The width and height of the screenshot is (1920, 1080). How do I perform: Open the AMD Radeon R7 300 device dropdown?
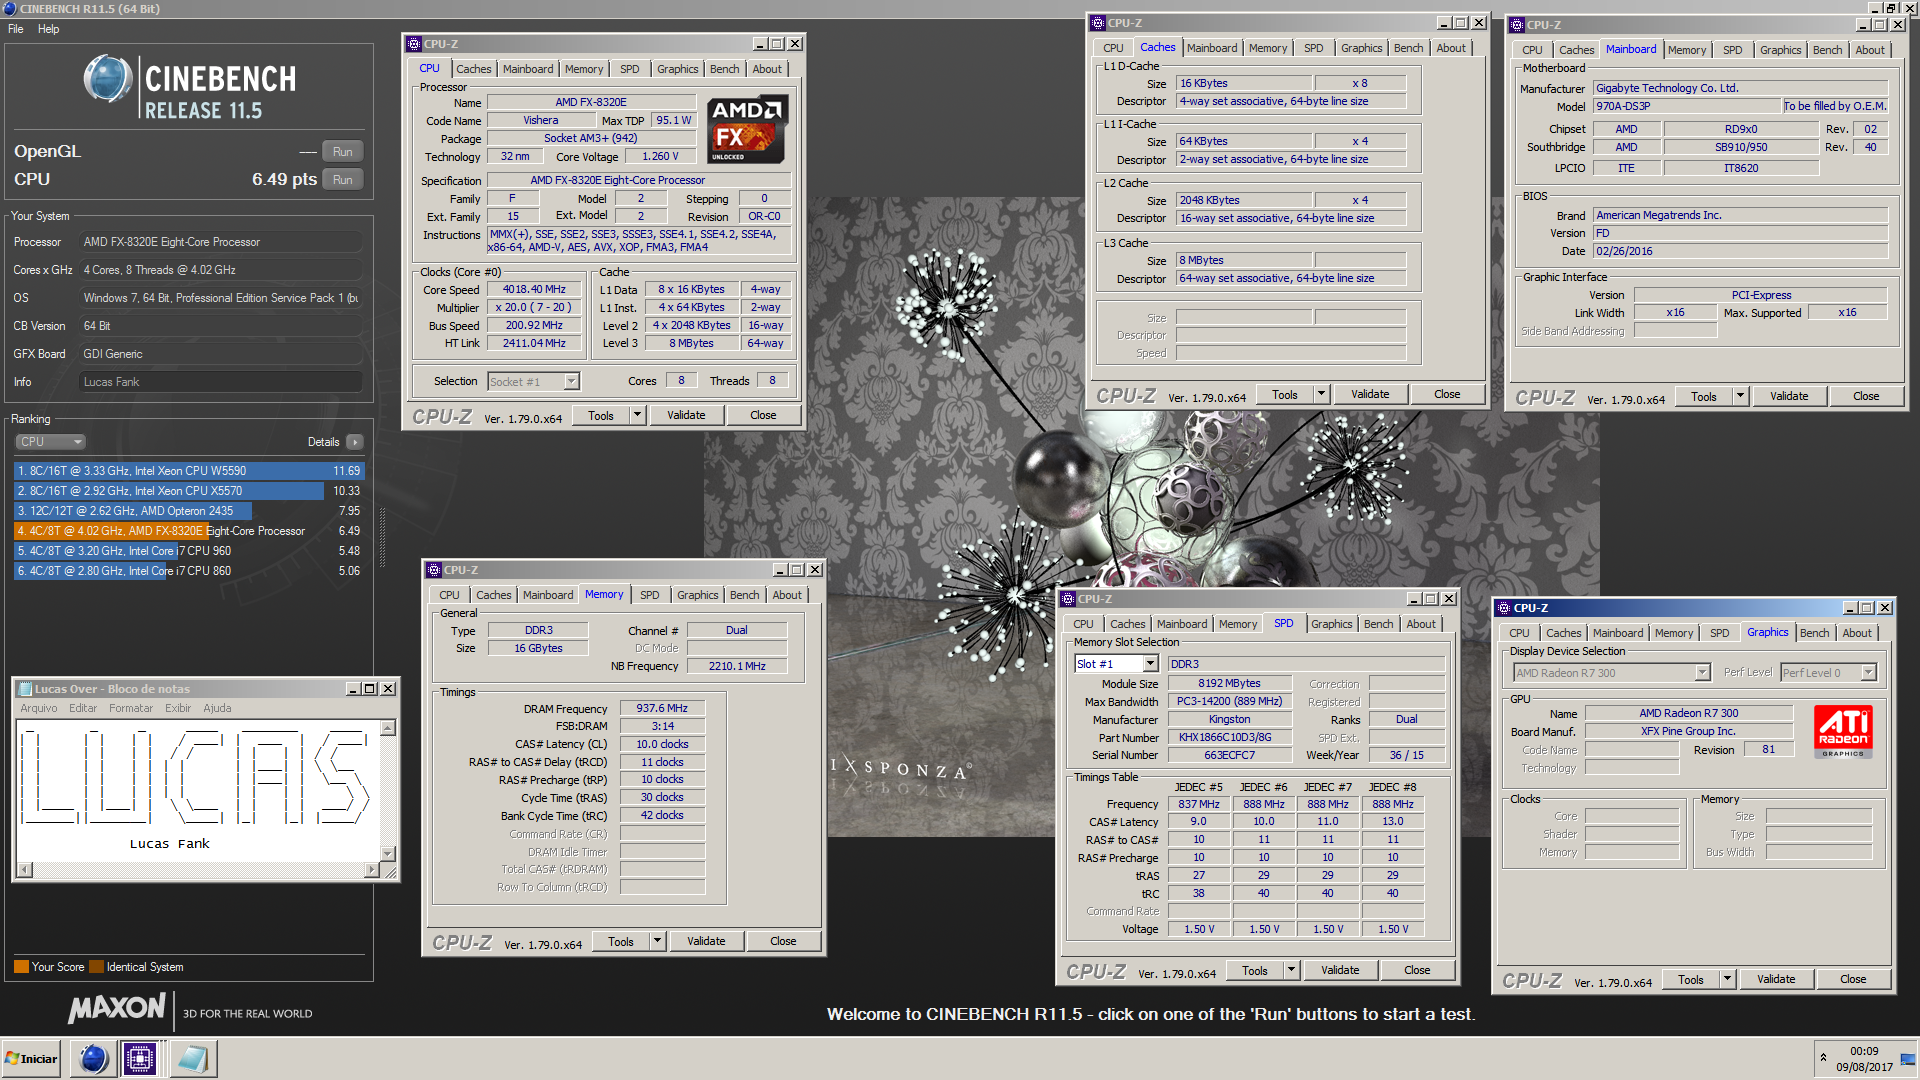pyautogui.click(x=1703, y=673)
